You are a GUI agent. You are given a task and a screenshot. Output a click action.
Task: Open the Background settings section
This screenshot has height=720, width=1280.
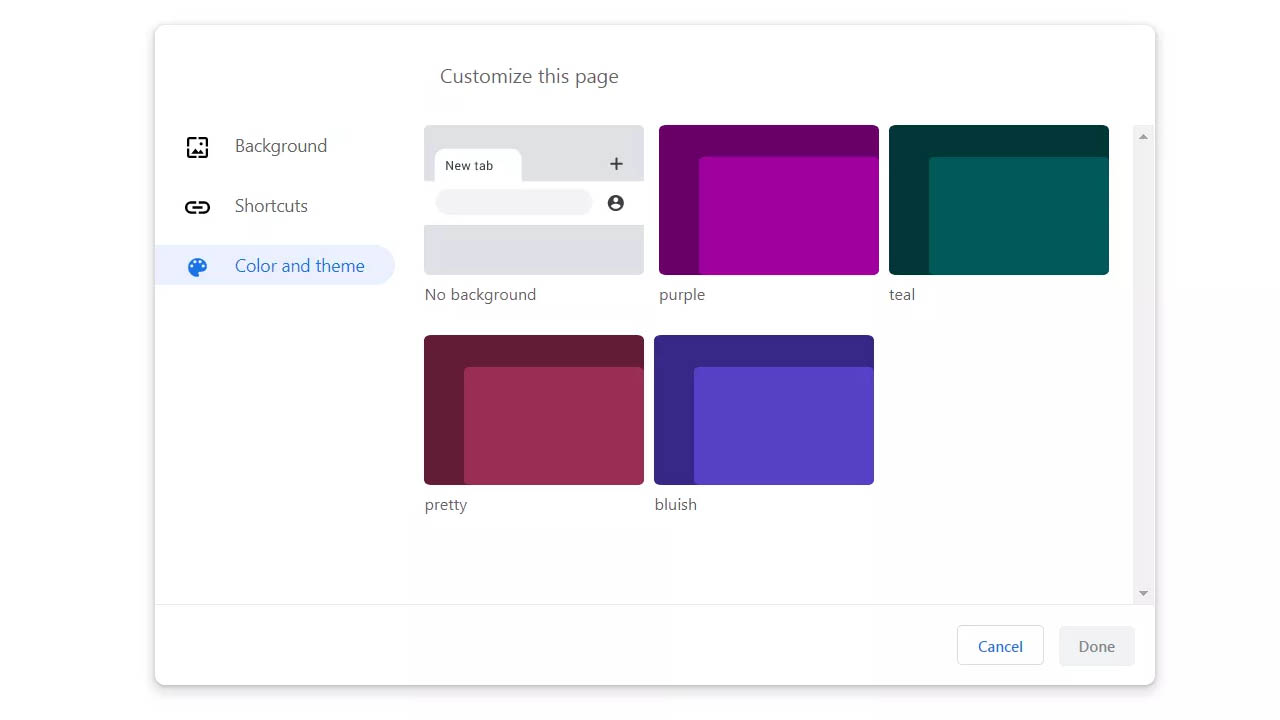[280, 146]
